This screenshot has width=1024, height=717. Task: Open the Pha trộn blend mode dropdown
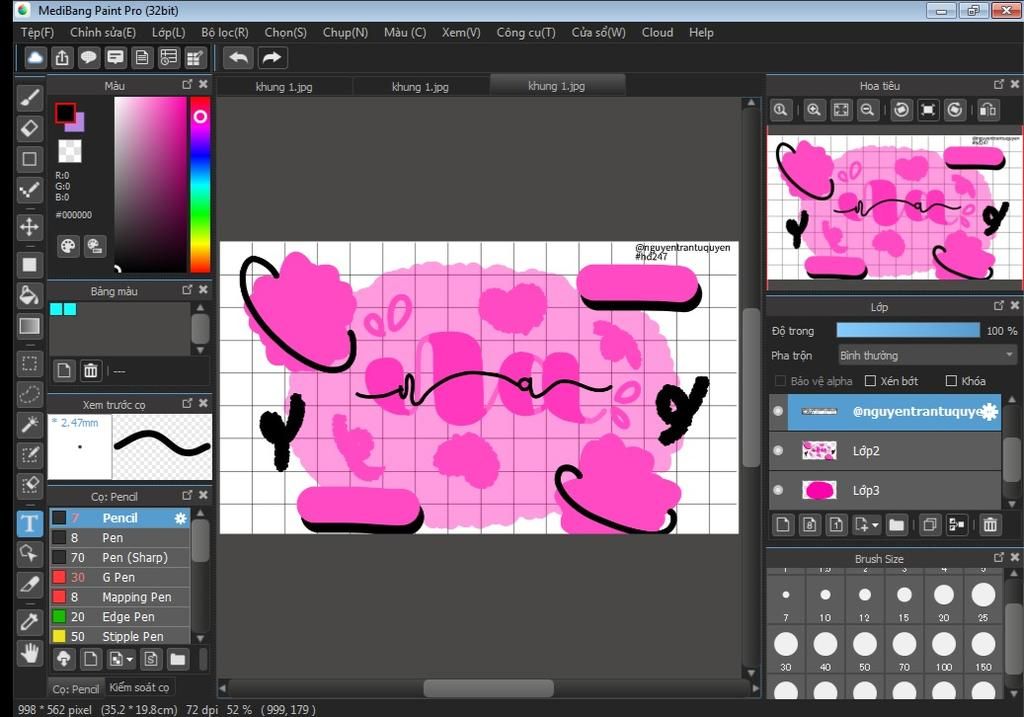(927, 355)
